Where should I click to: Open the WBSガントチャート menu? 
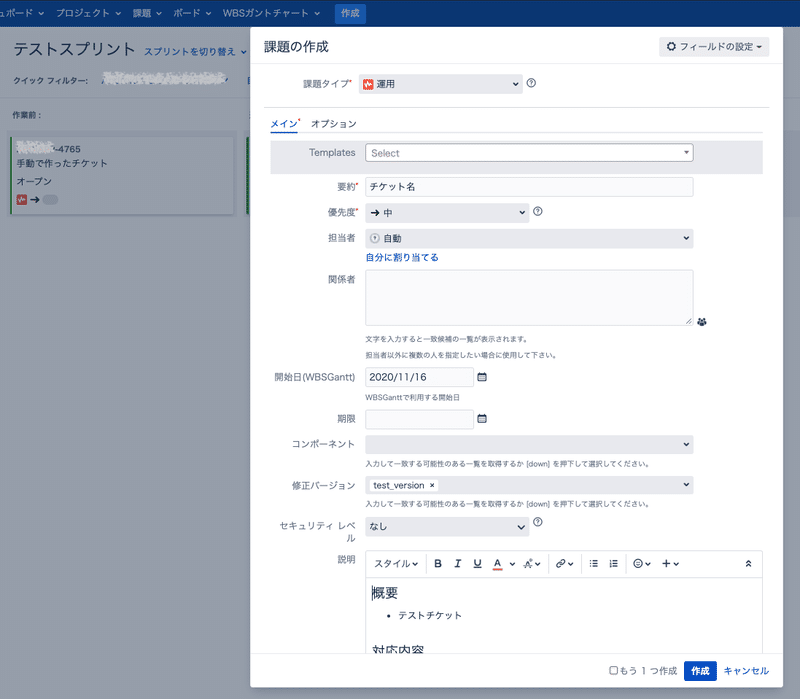[271, 13]
